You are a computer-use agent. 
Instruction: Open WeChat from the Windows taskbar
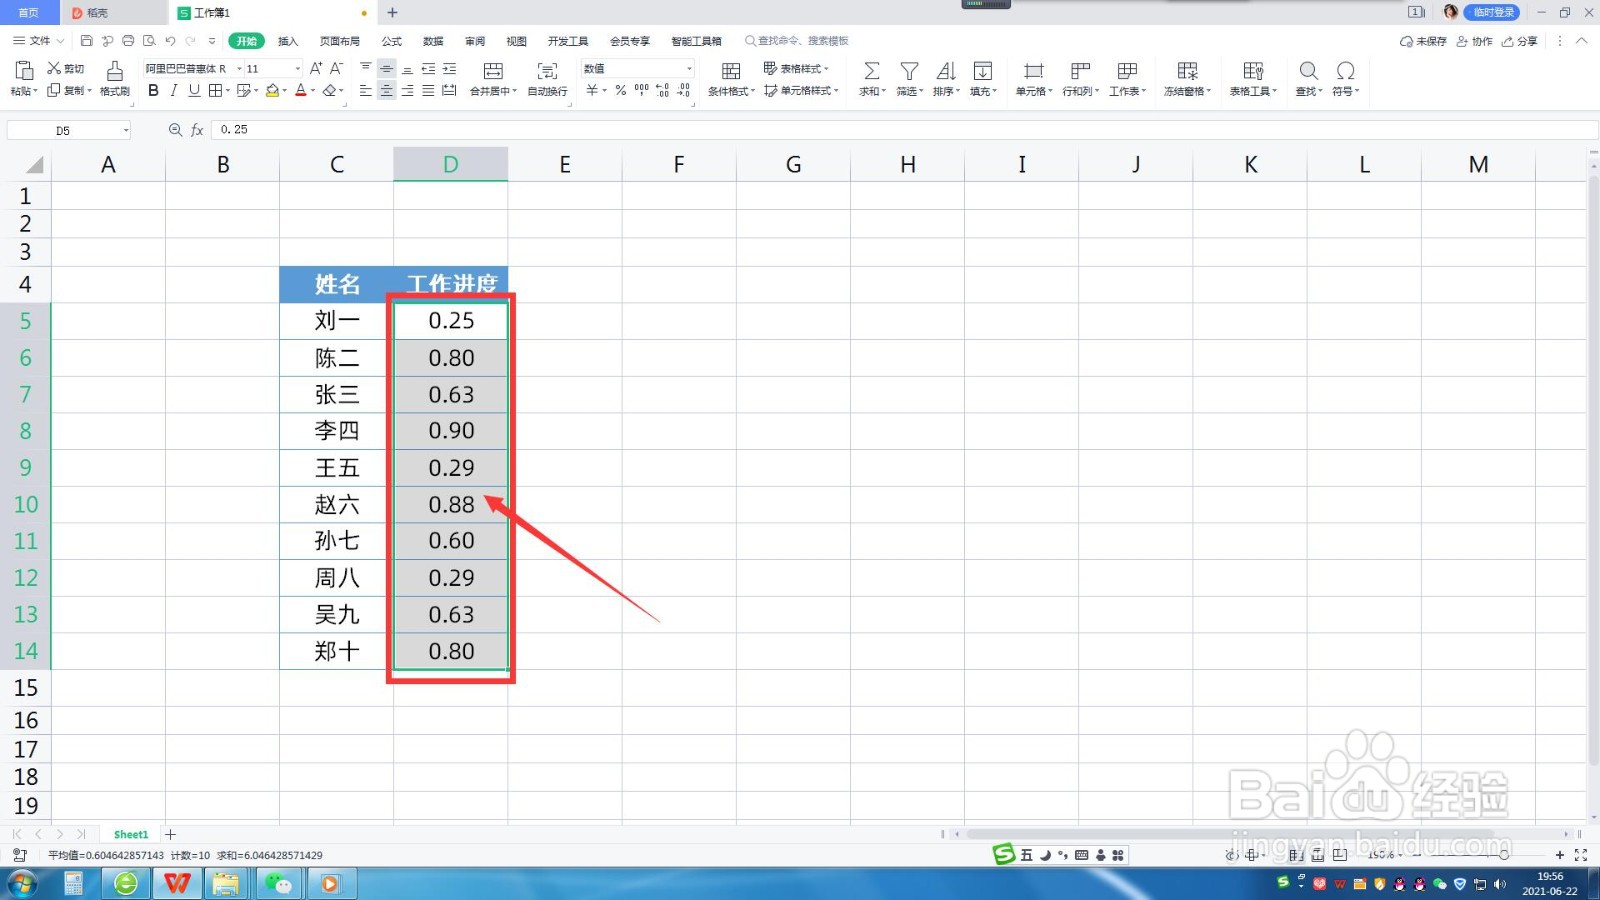pos(279,883)
